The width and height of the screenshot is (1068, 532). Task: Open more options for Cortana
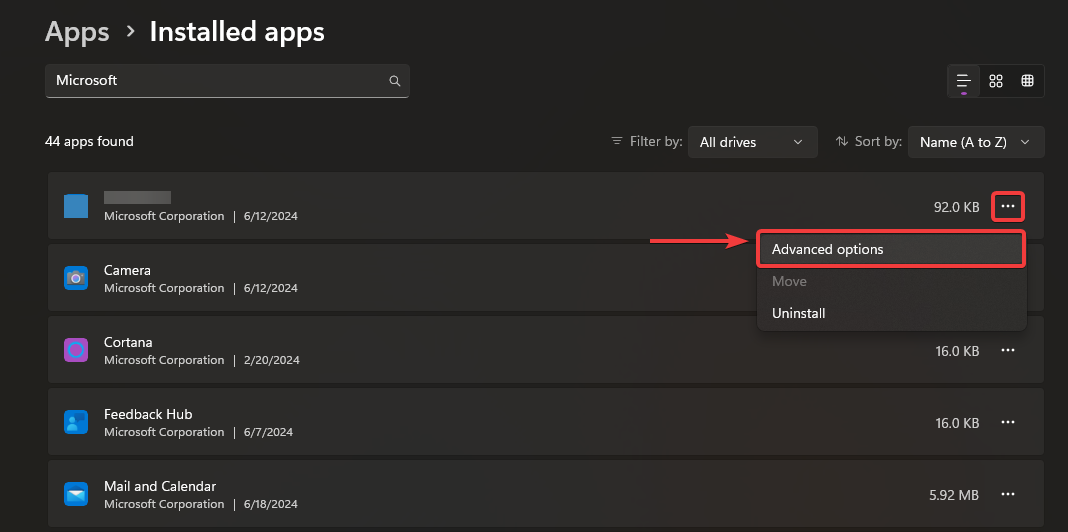[1008, 351]
